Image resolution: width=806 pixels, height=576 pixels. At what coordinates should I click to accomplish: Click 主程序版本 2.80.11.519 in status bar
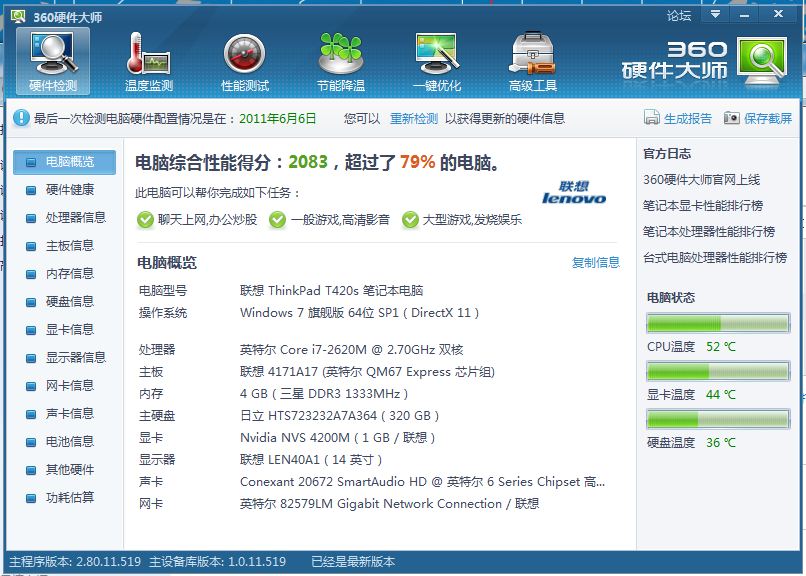click(x=75, y=562)
